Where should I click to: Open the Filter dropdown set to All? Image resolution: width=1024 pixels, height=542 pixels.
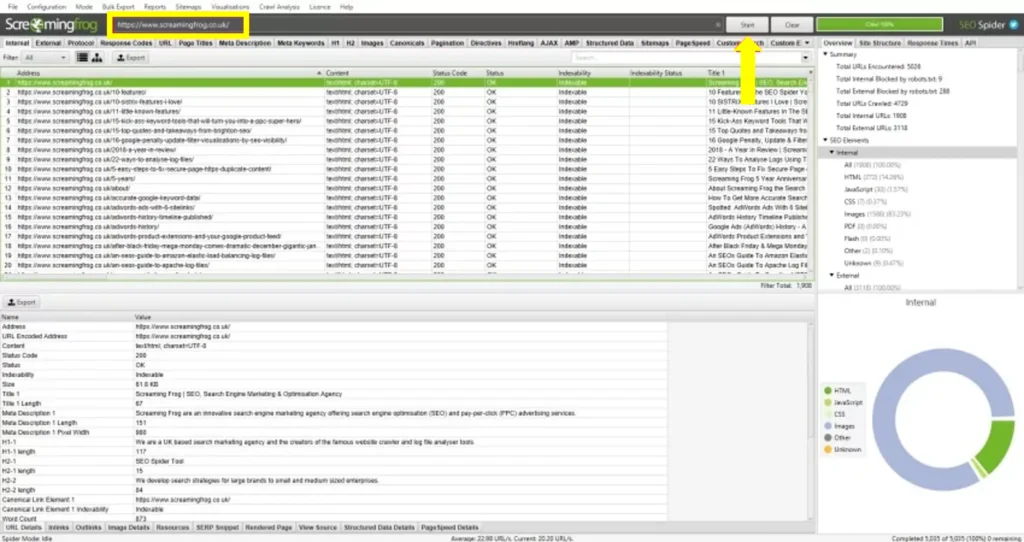(x=46, y=58)
